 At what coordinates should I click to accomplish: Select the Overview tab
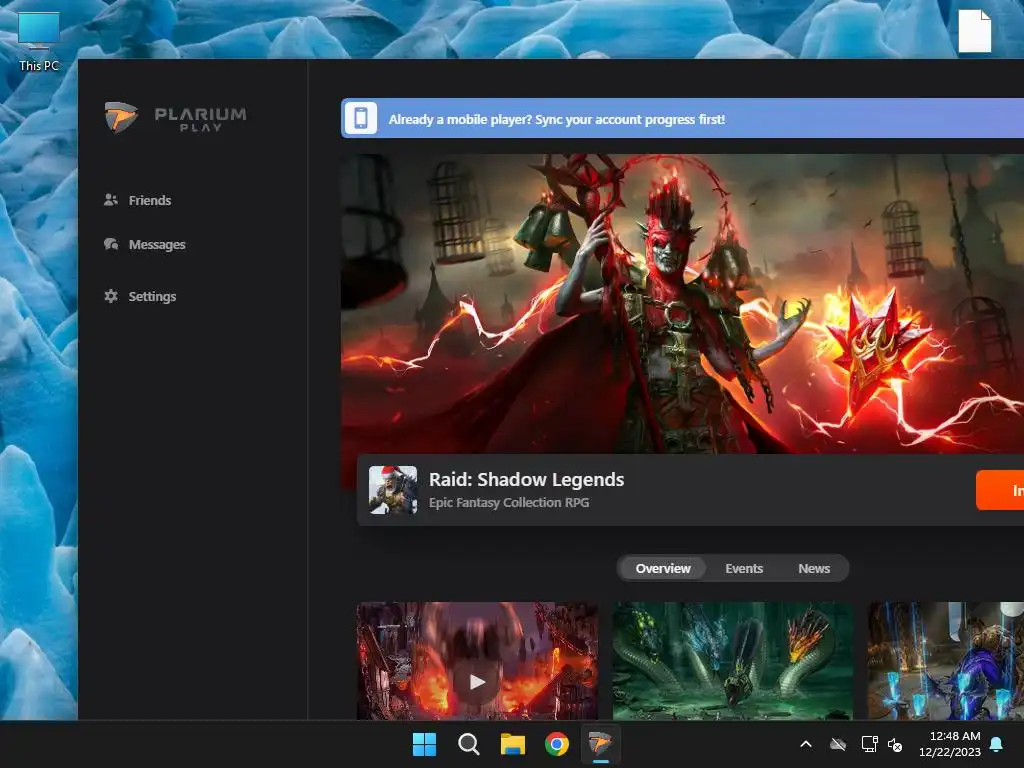[663, 568]
